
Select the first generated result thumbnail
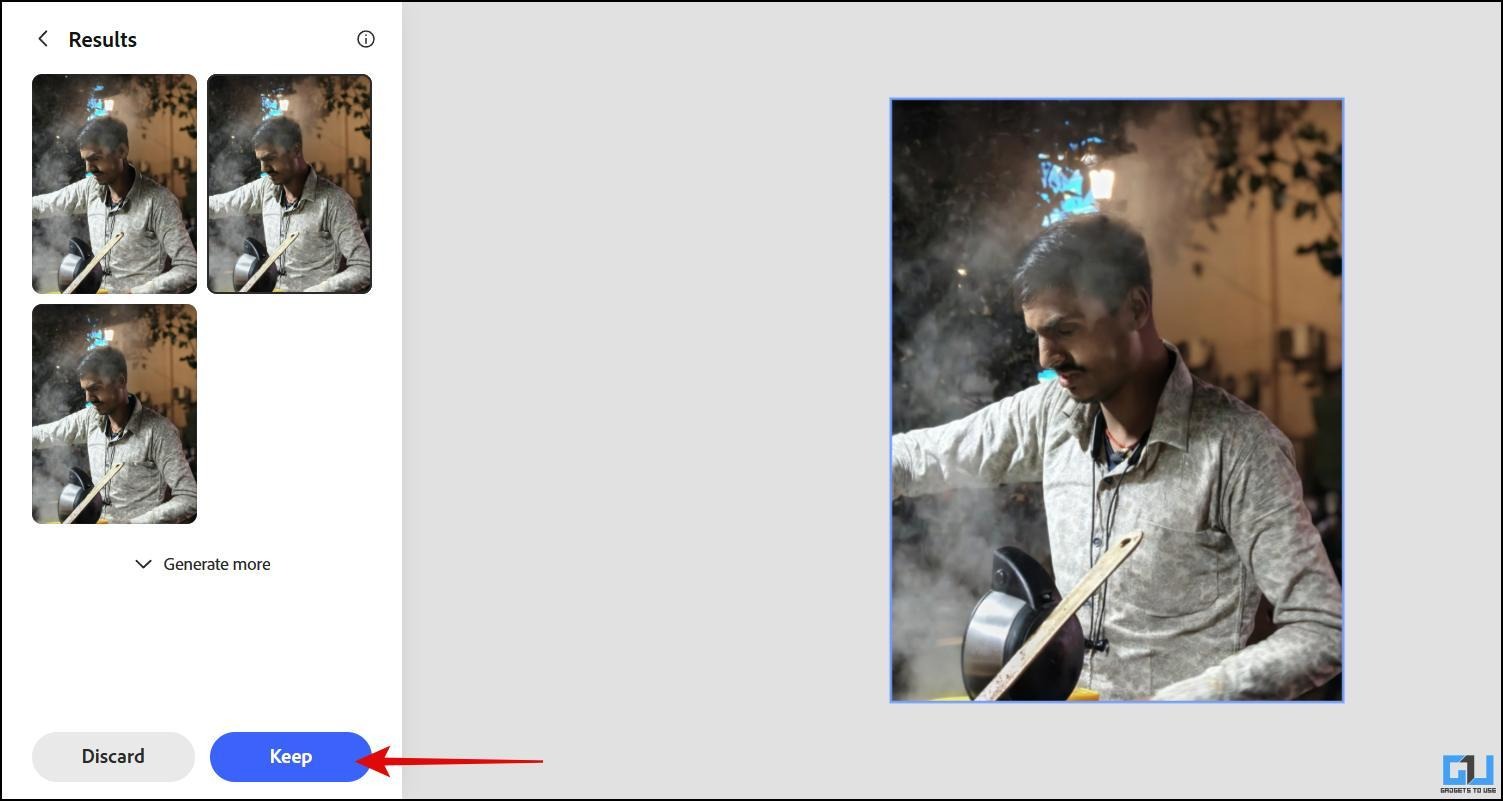pyautogui.click(x=114, y=184)
